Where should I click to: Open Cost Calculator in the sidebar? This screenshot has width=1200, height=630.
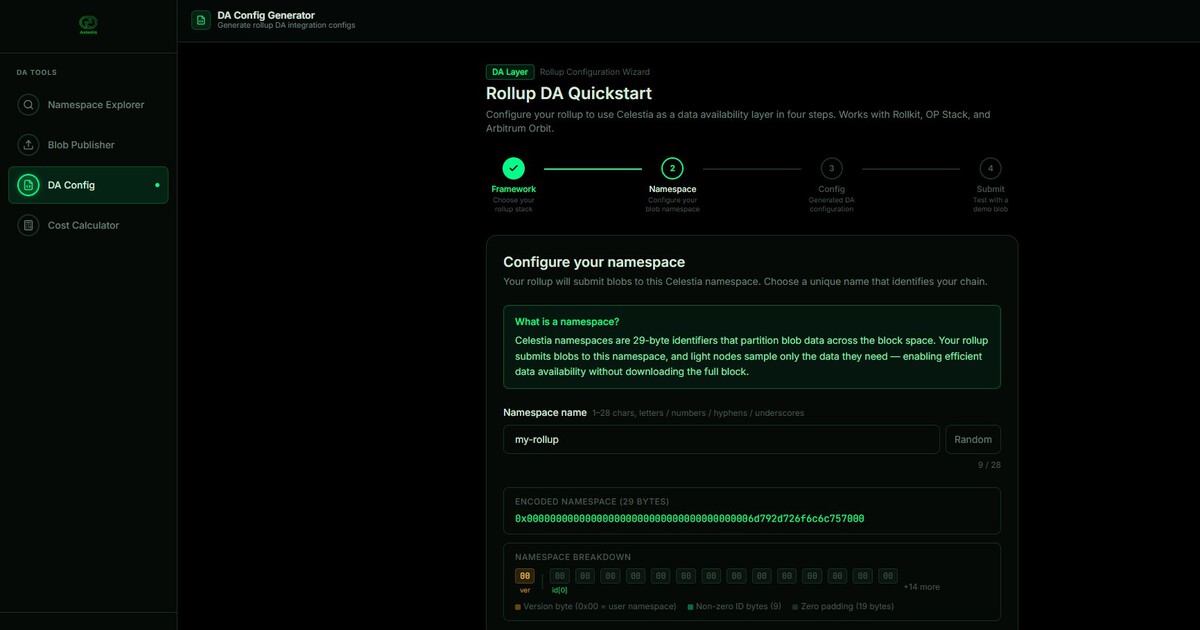(88, 225)
